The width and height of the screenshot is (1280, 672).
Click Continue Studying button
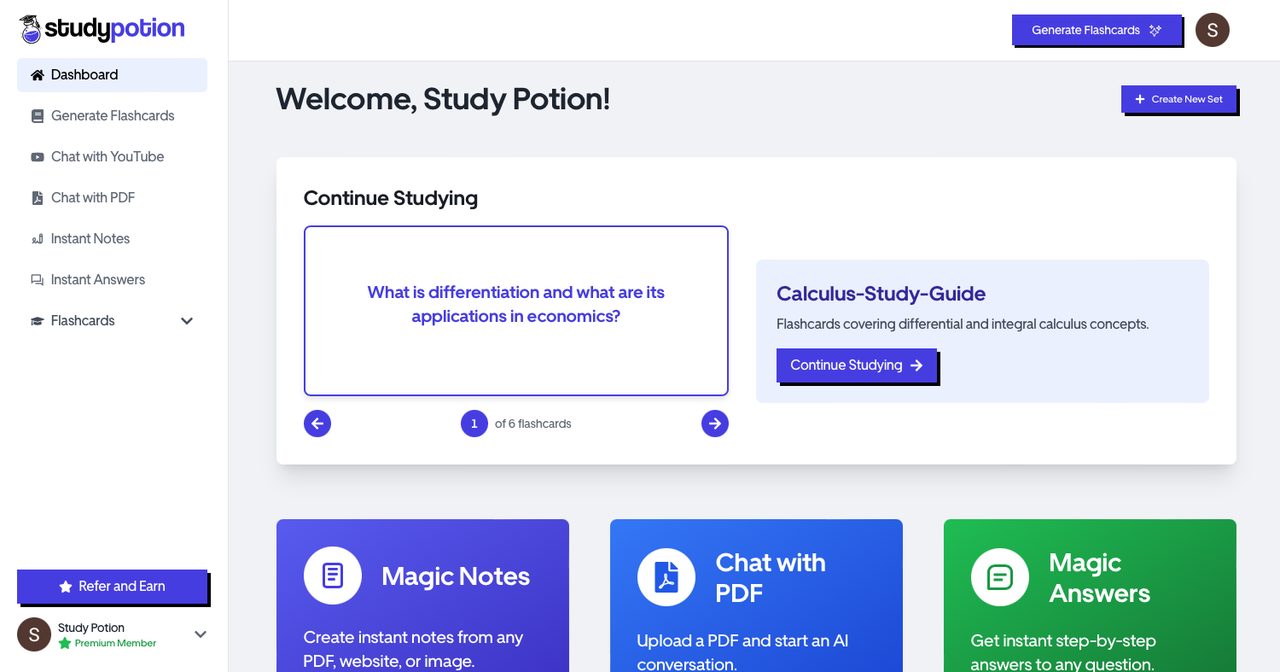tap(857, 365)
